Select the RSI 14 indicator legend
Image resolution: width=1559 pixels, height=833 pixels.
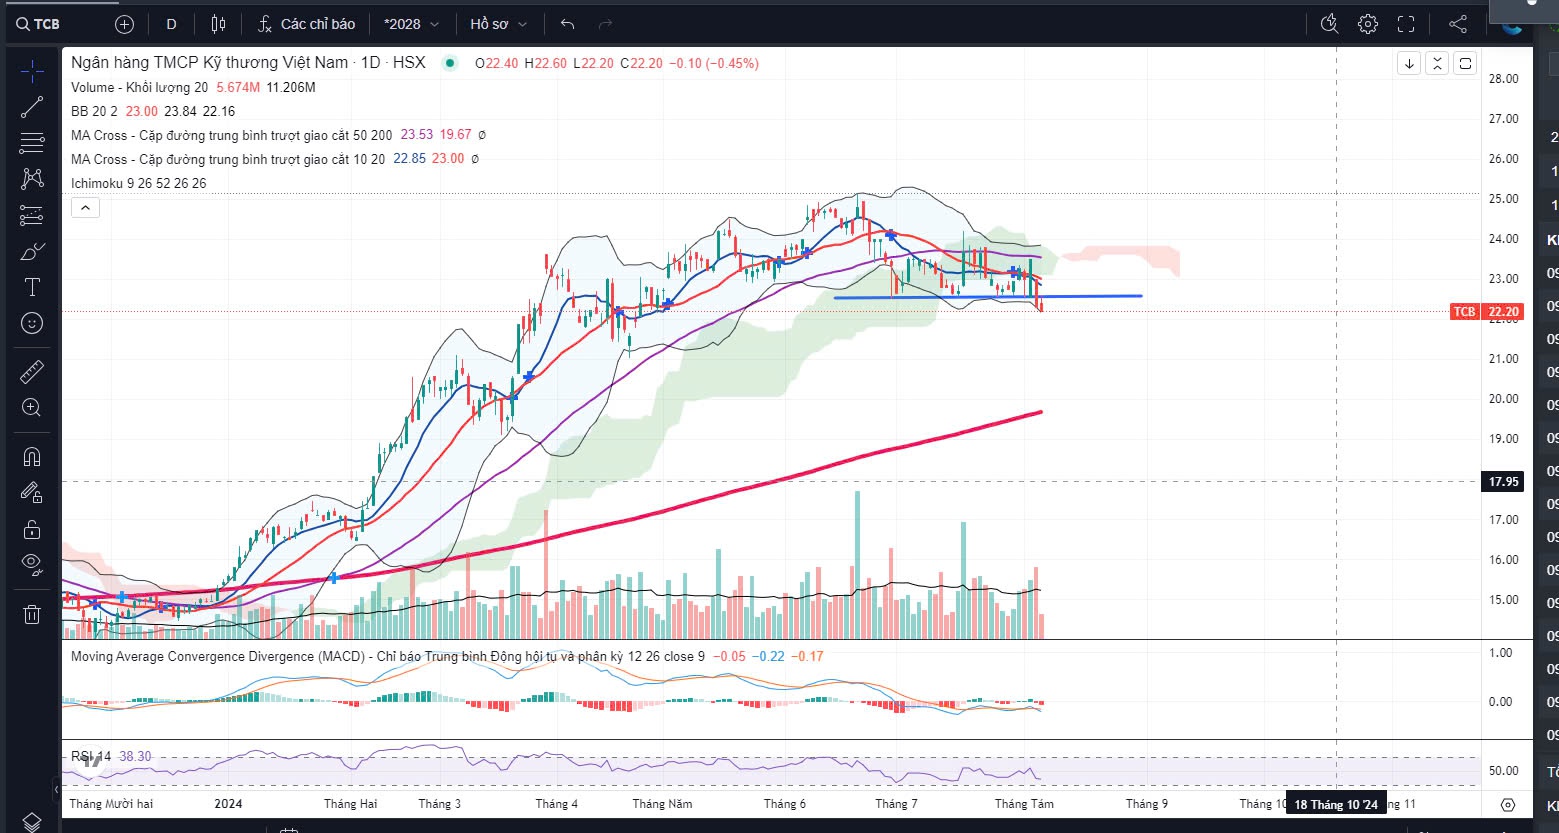[91, 756]
